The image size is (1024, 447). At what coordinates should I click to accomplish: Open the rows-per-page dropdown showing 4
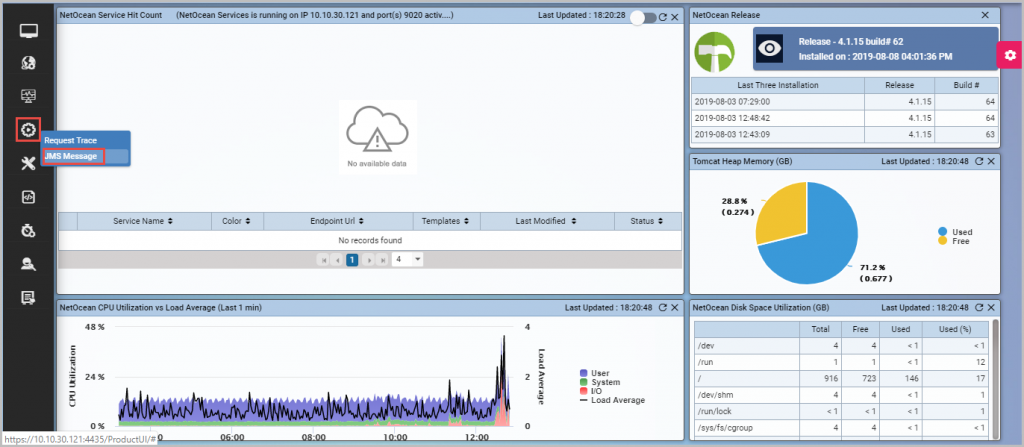pos(407,260)
